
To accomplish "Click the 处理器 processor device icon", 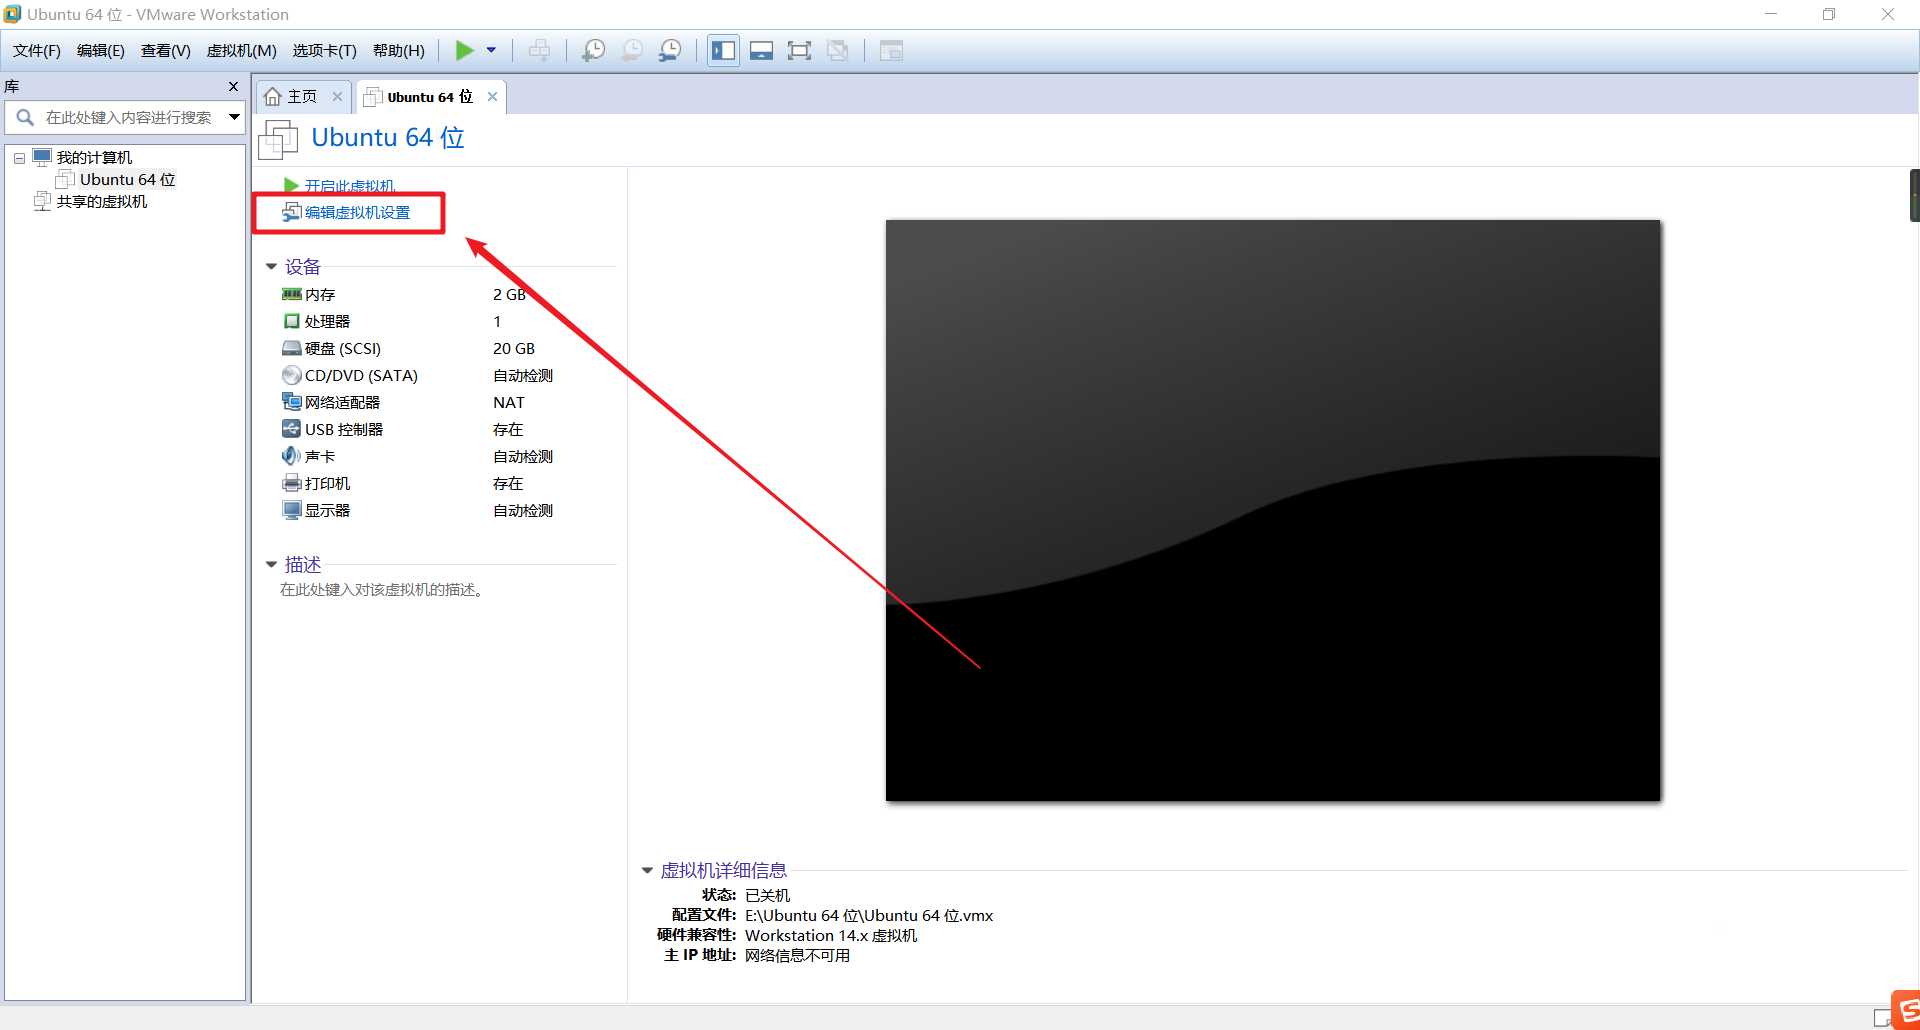I will click(292, 322).
